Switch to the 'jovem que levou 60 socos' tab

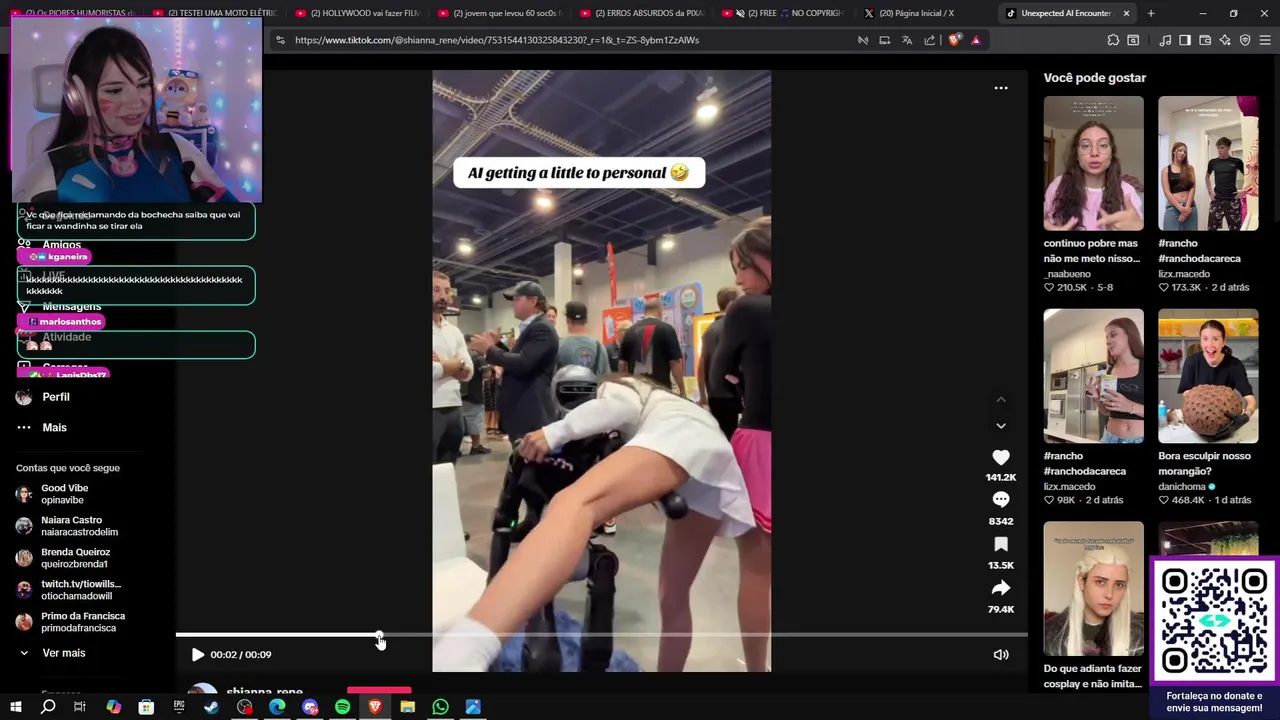click(500, 13)
